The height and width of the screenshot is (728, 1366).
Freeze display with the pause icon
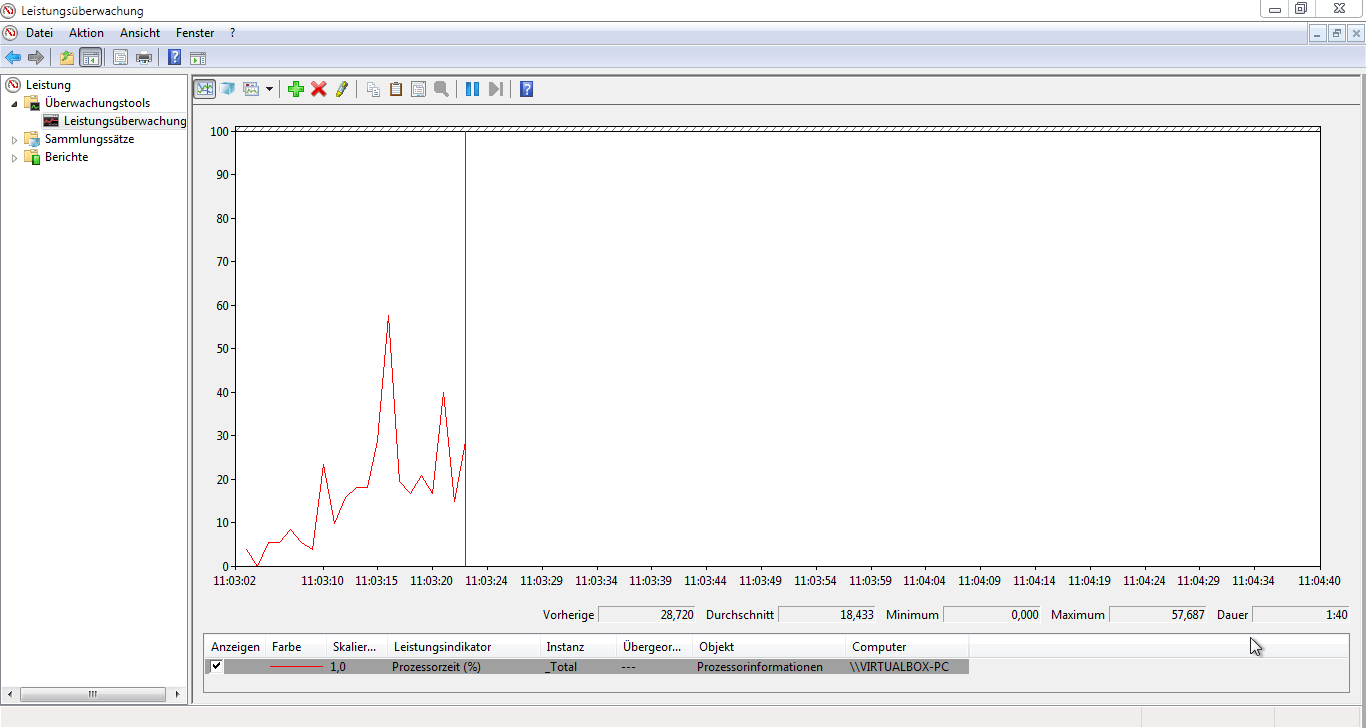coord(472,89)
